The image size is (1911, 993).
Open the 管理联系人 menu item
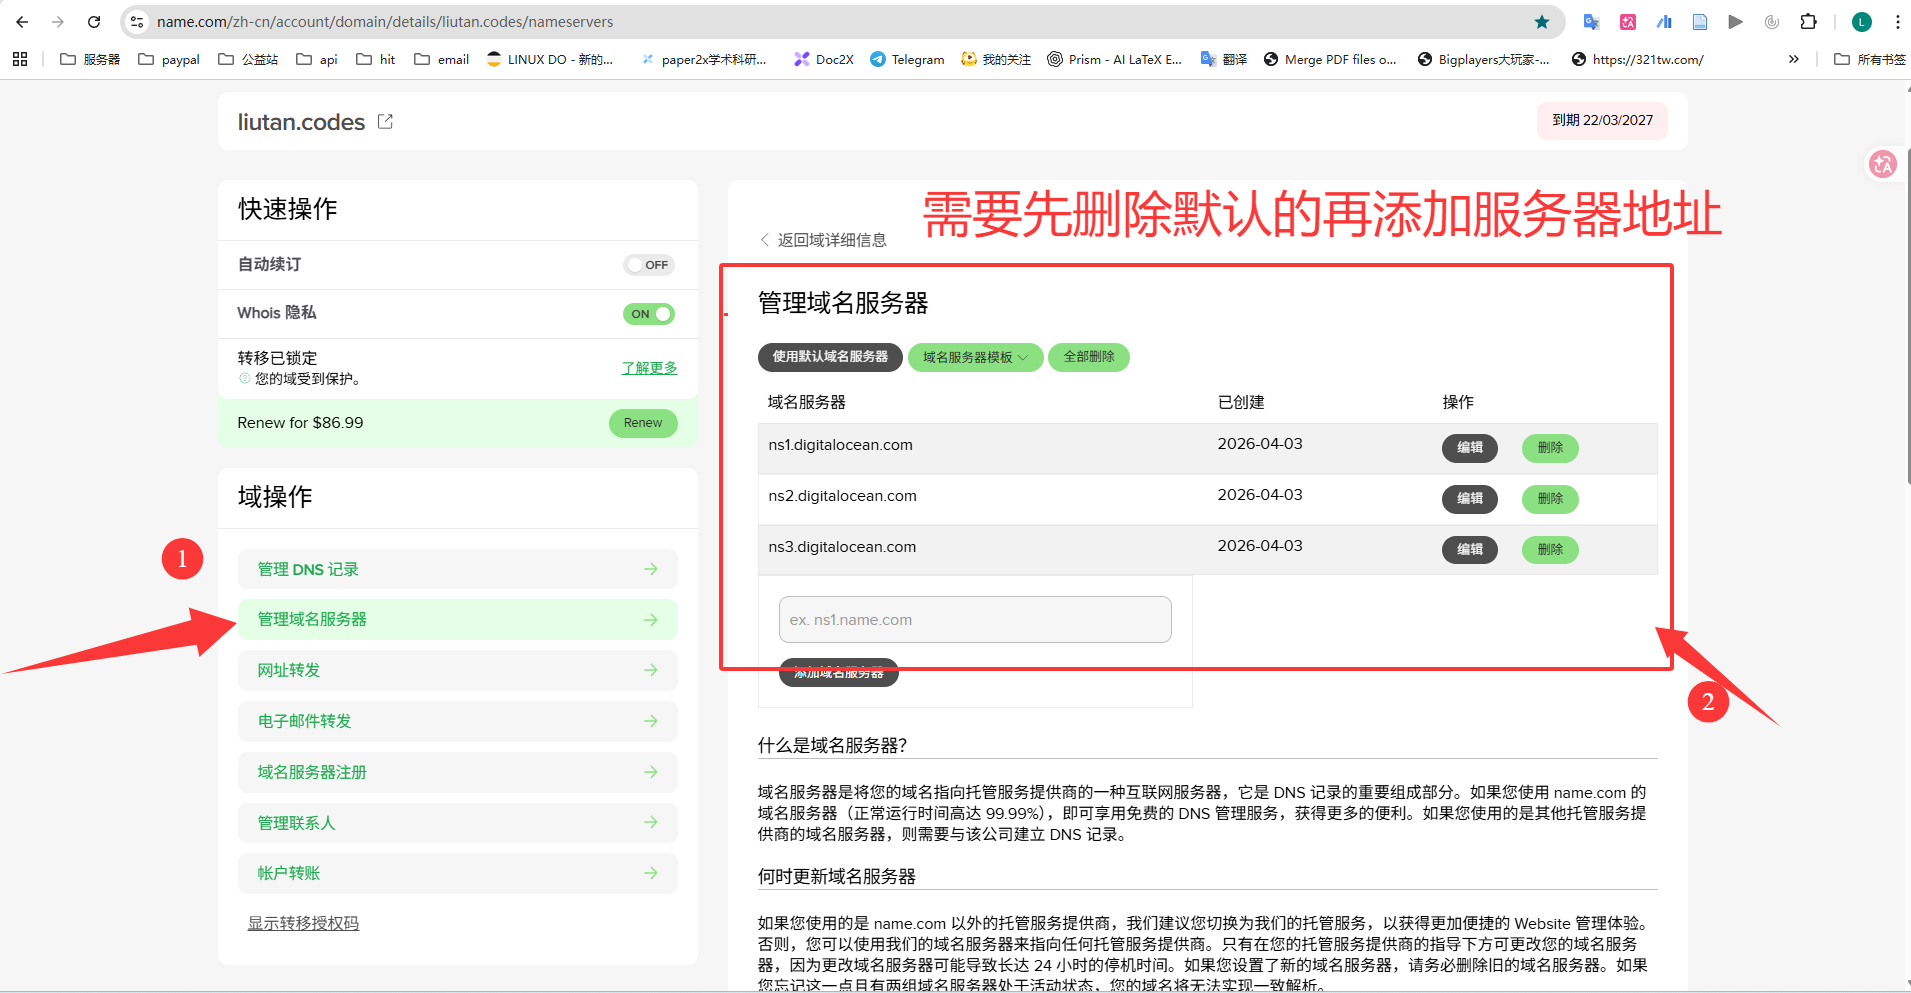[458, 823]
